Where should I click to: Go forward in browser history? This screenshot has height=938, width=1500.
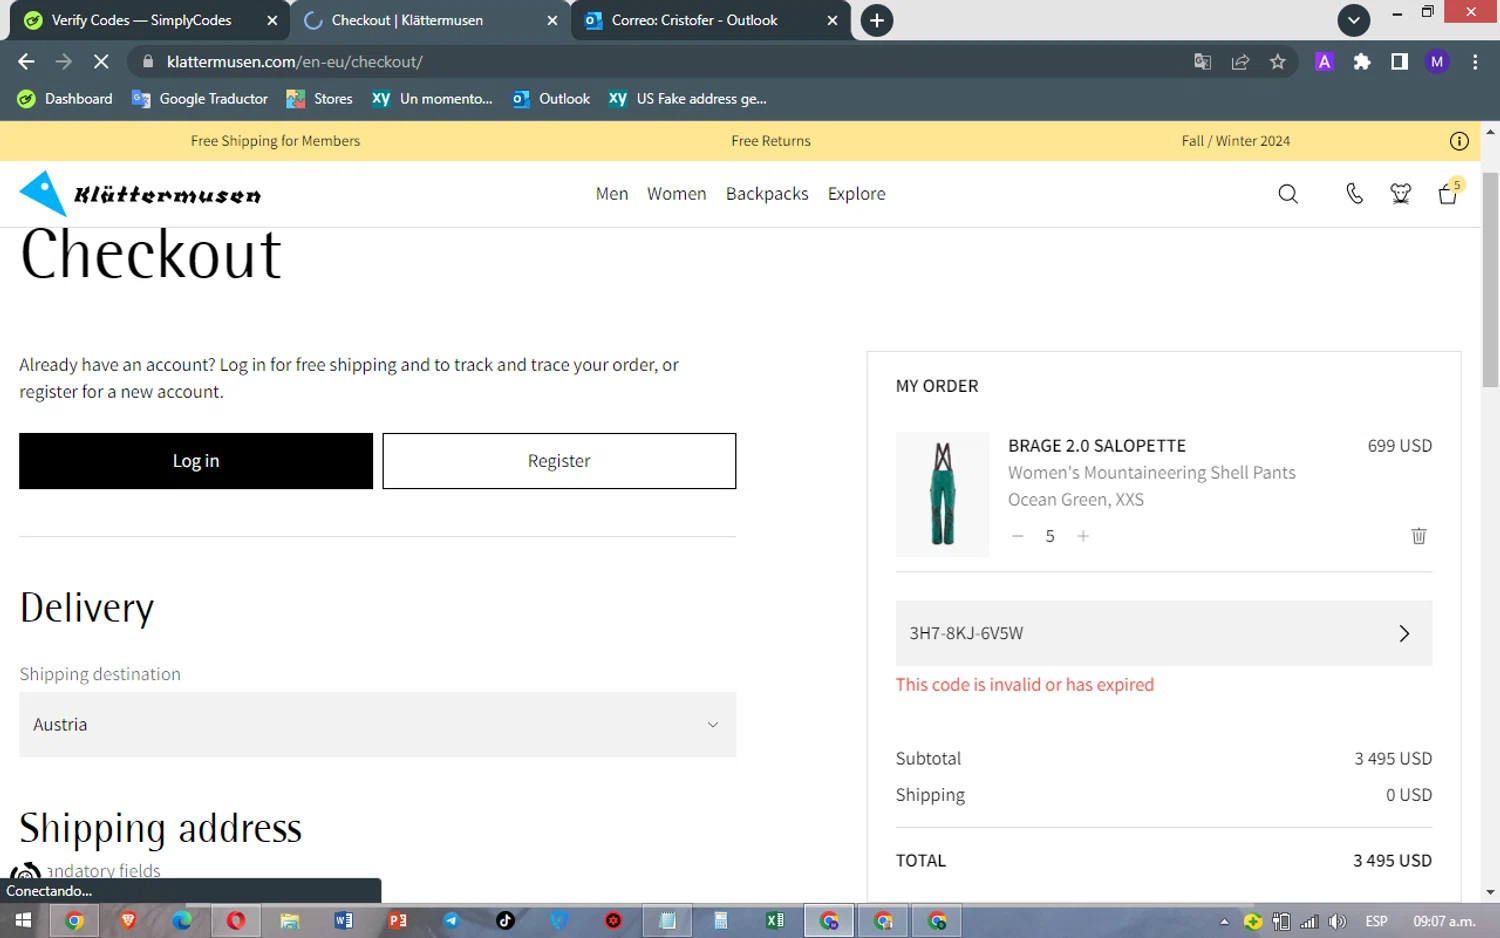coord(63,62)
